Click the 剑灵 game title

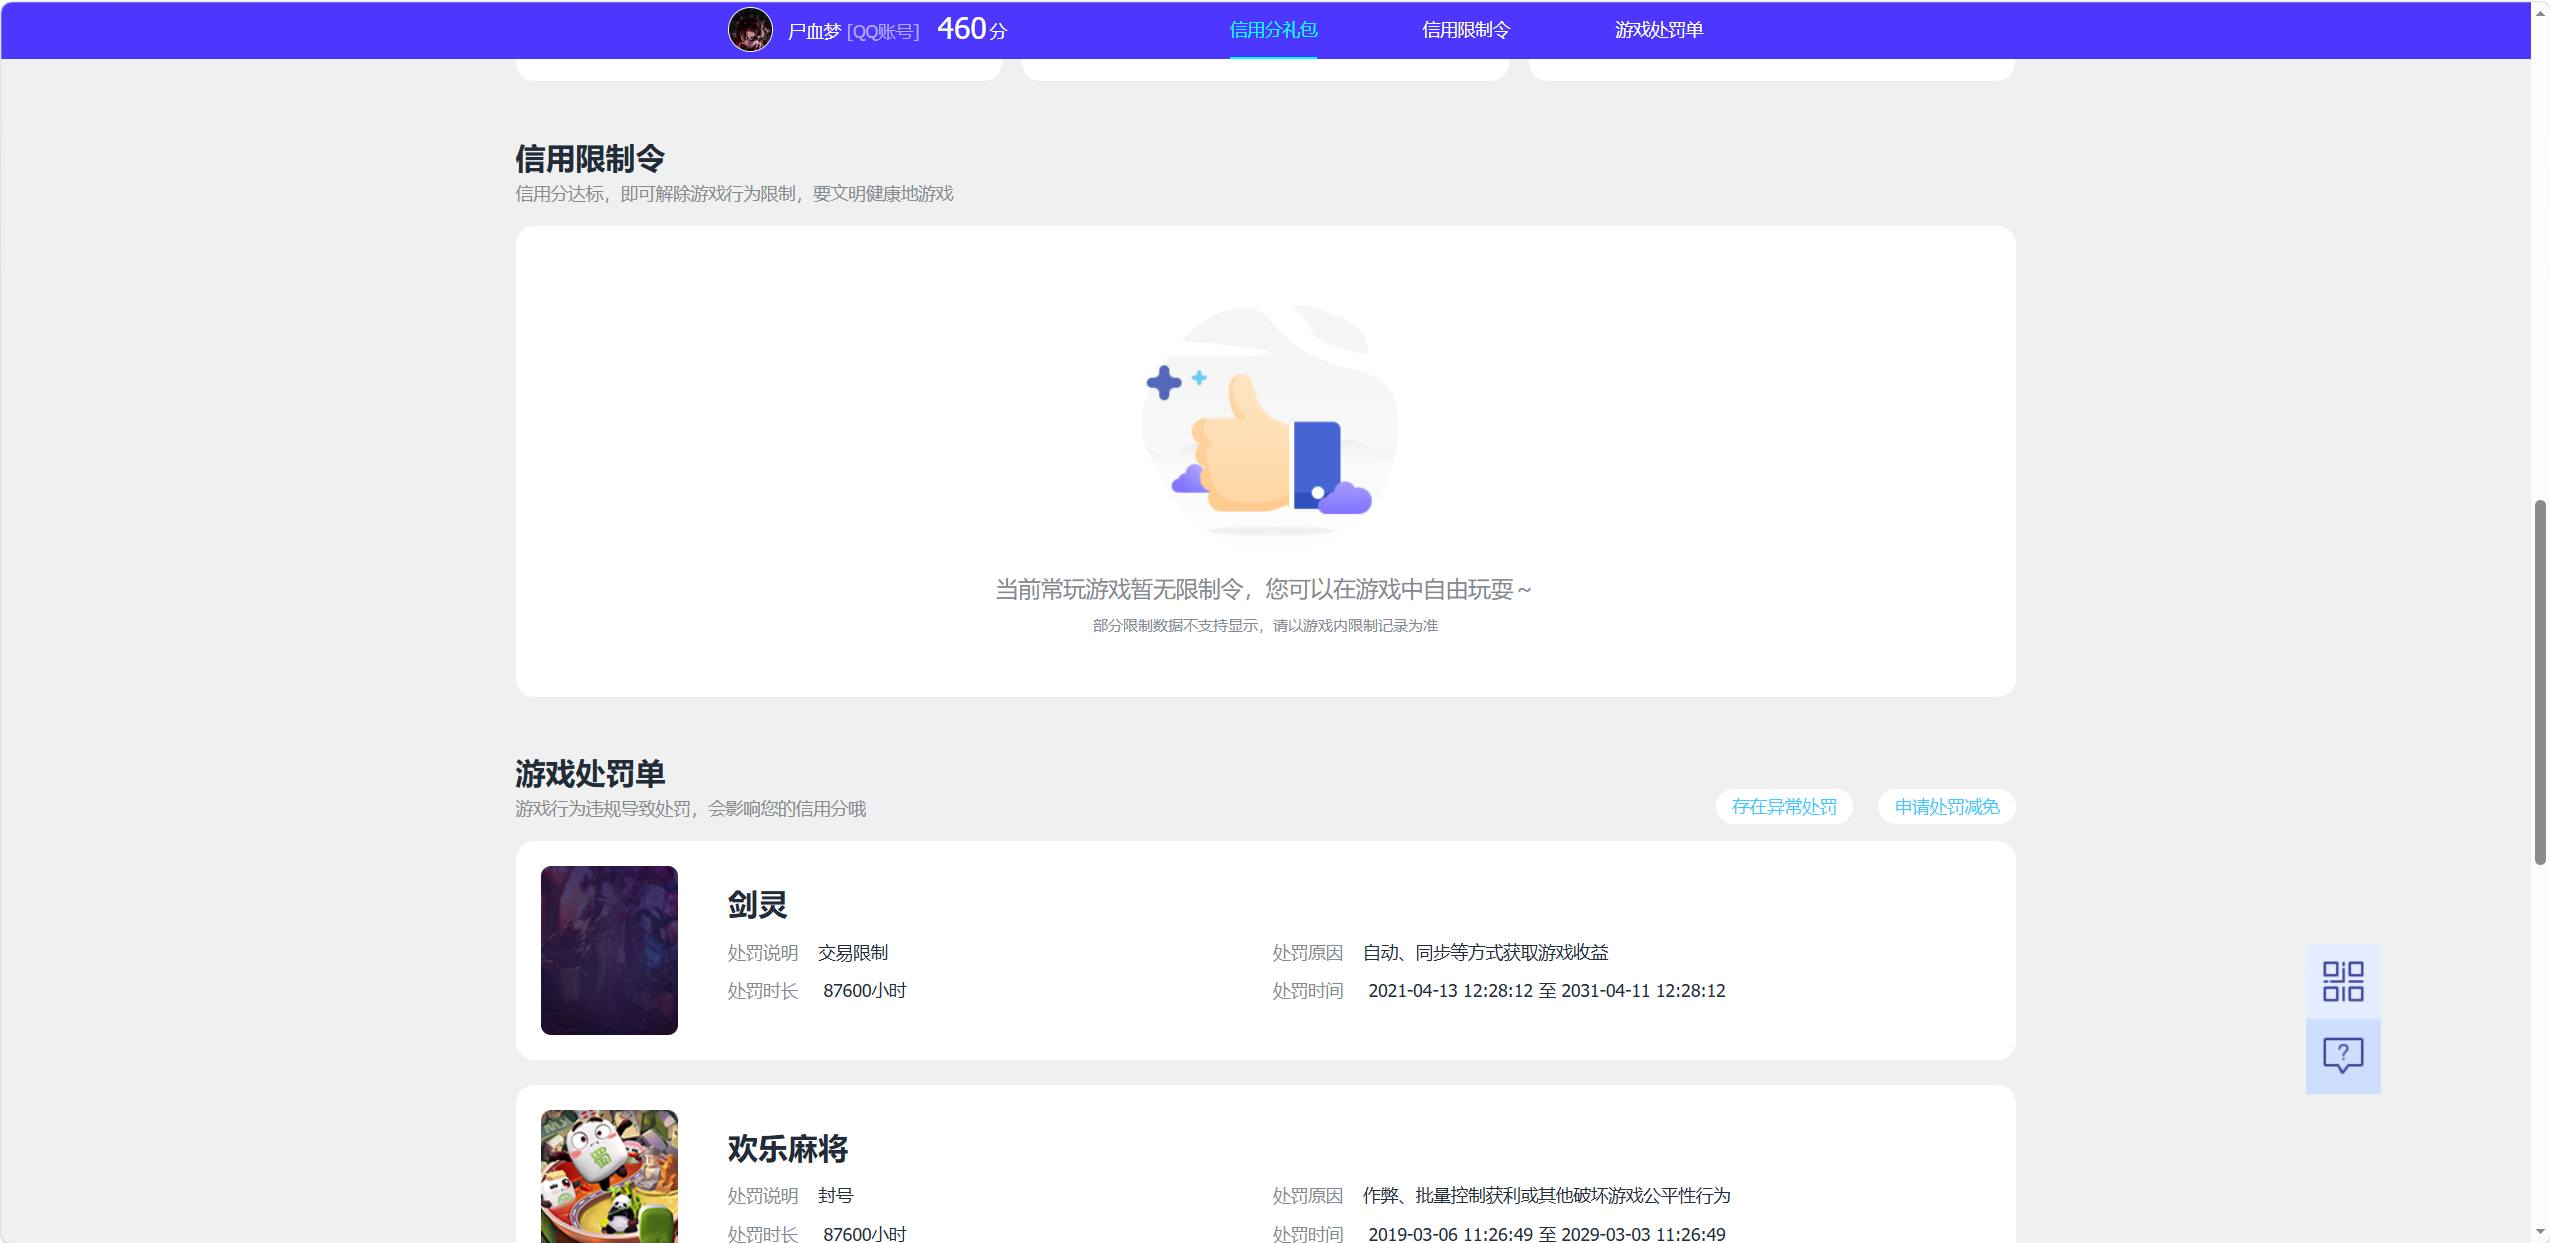point(757,905)
